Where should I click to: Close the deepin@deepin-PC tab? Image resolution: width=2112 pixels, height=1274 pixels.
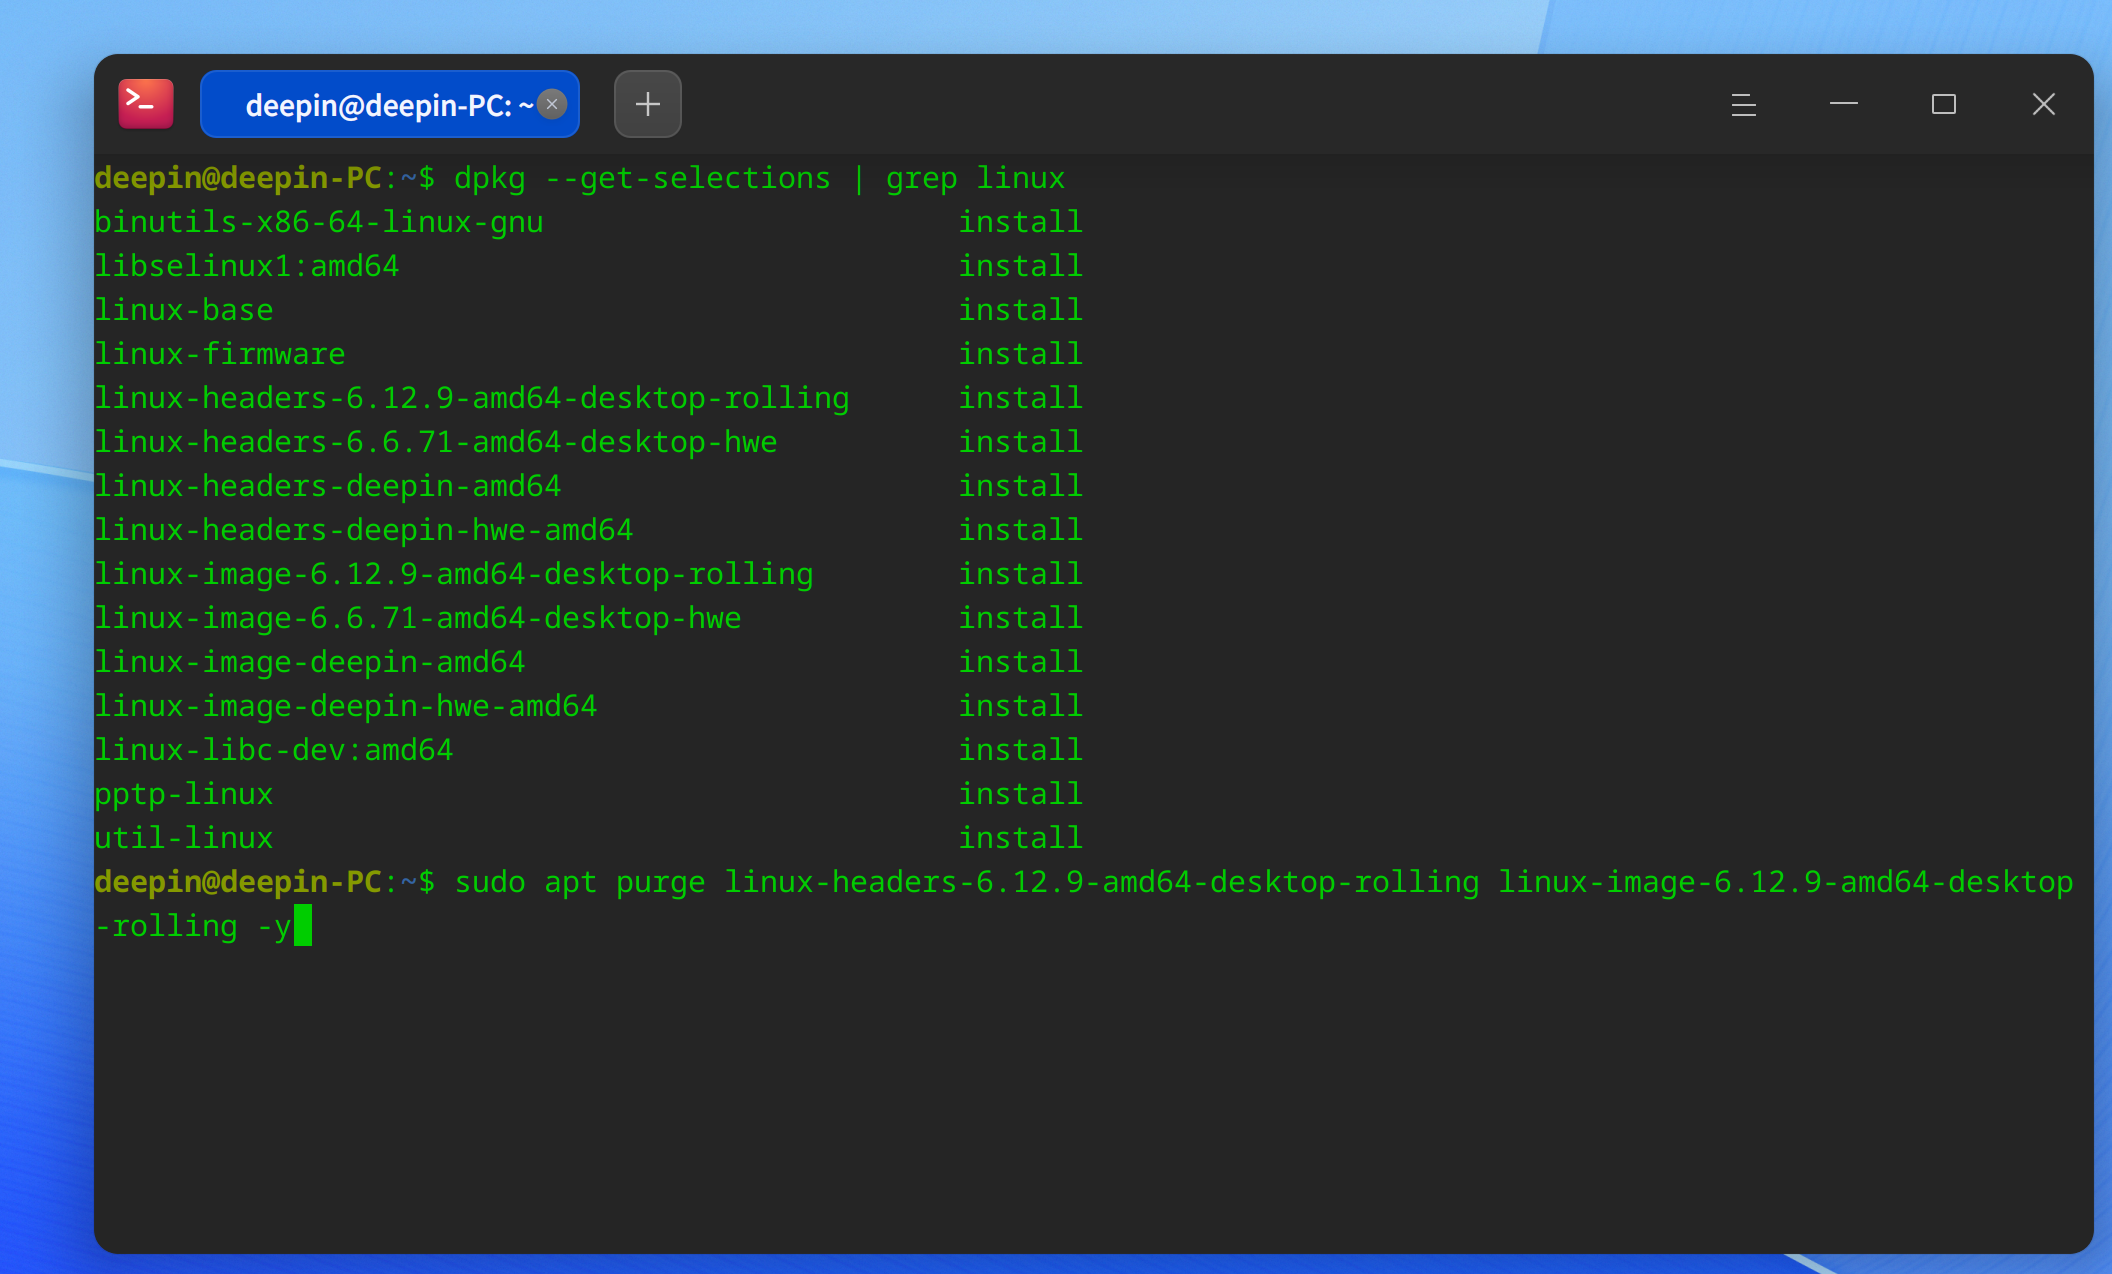click(x=552, y=104)
